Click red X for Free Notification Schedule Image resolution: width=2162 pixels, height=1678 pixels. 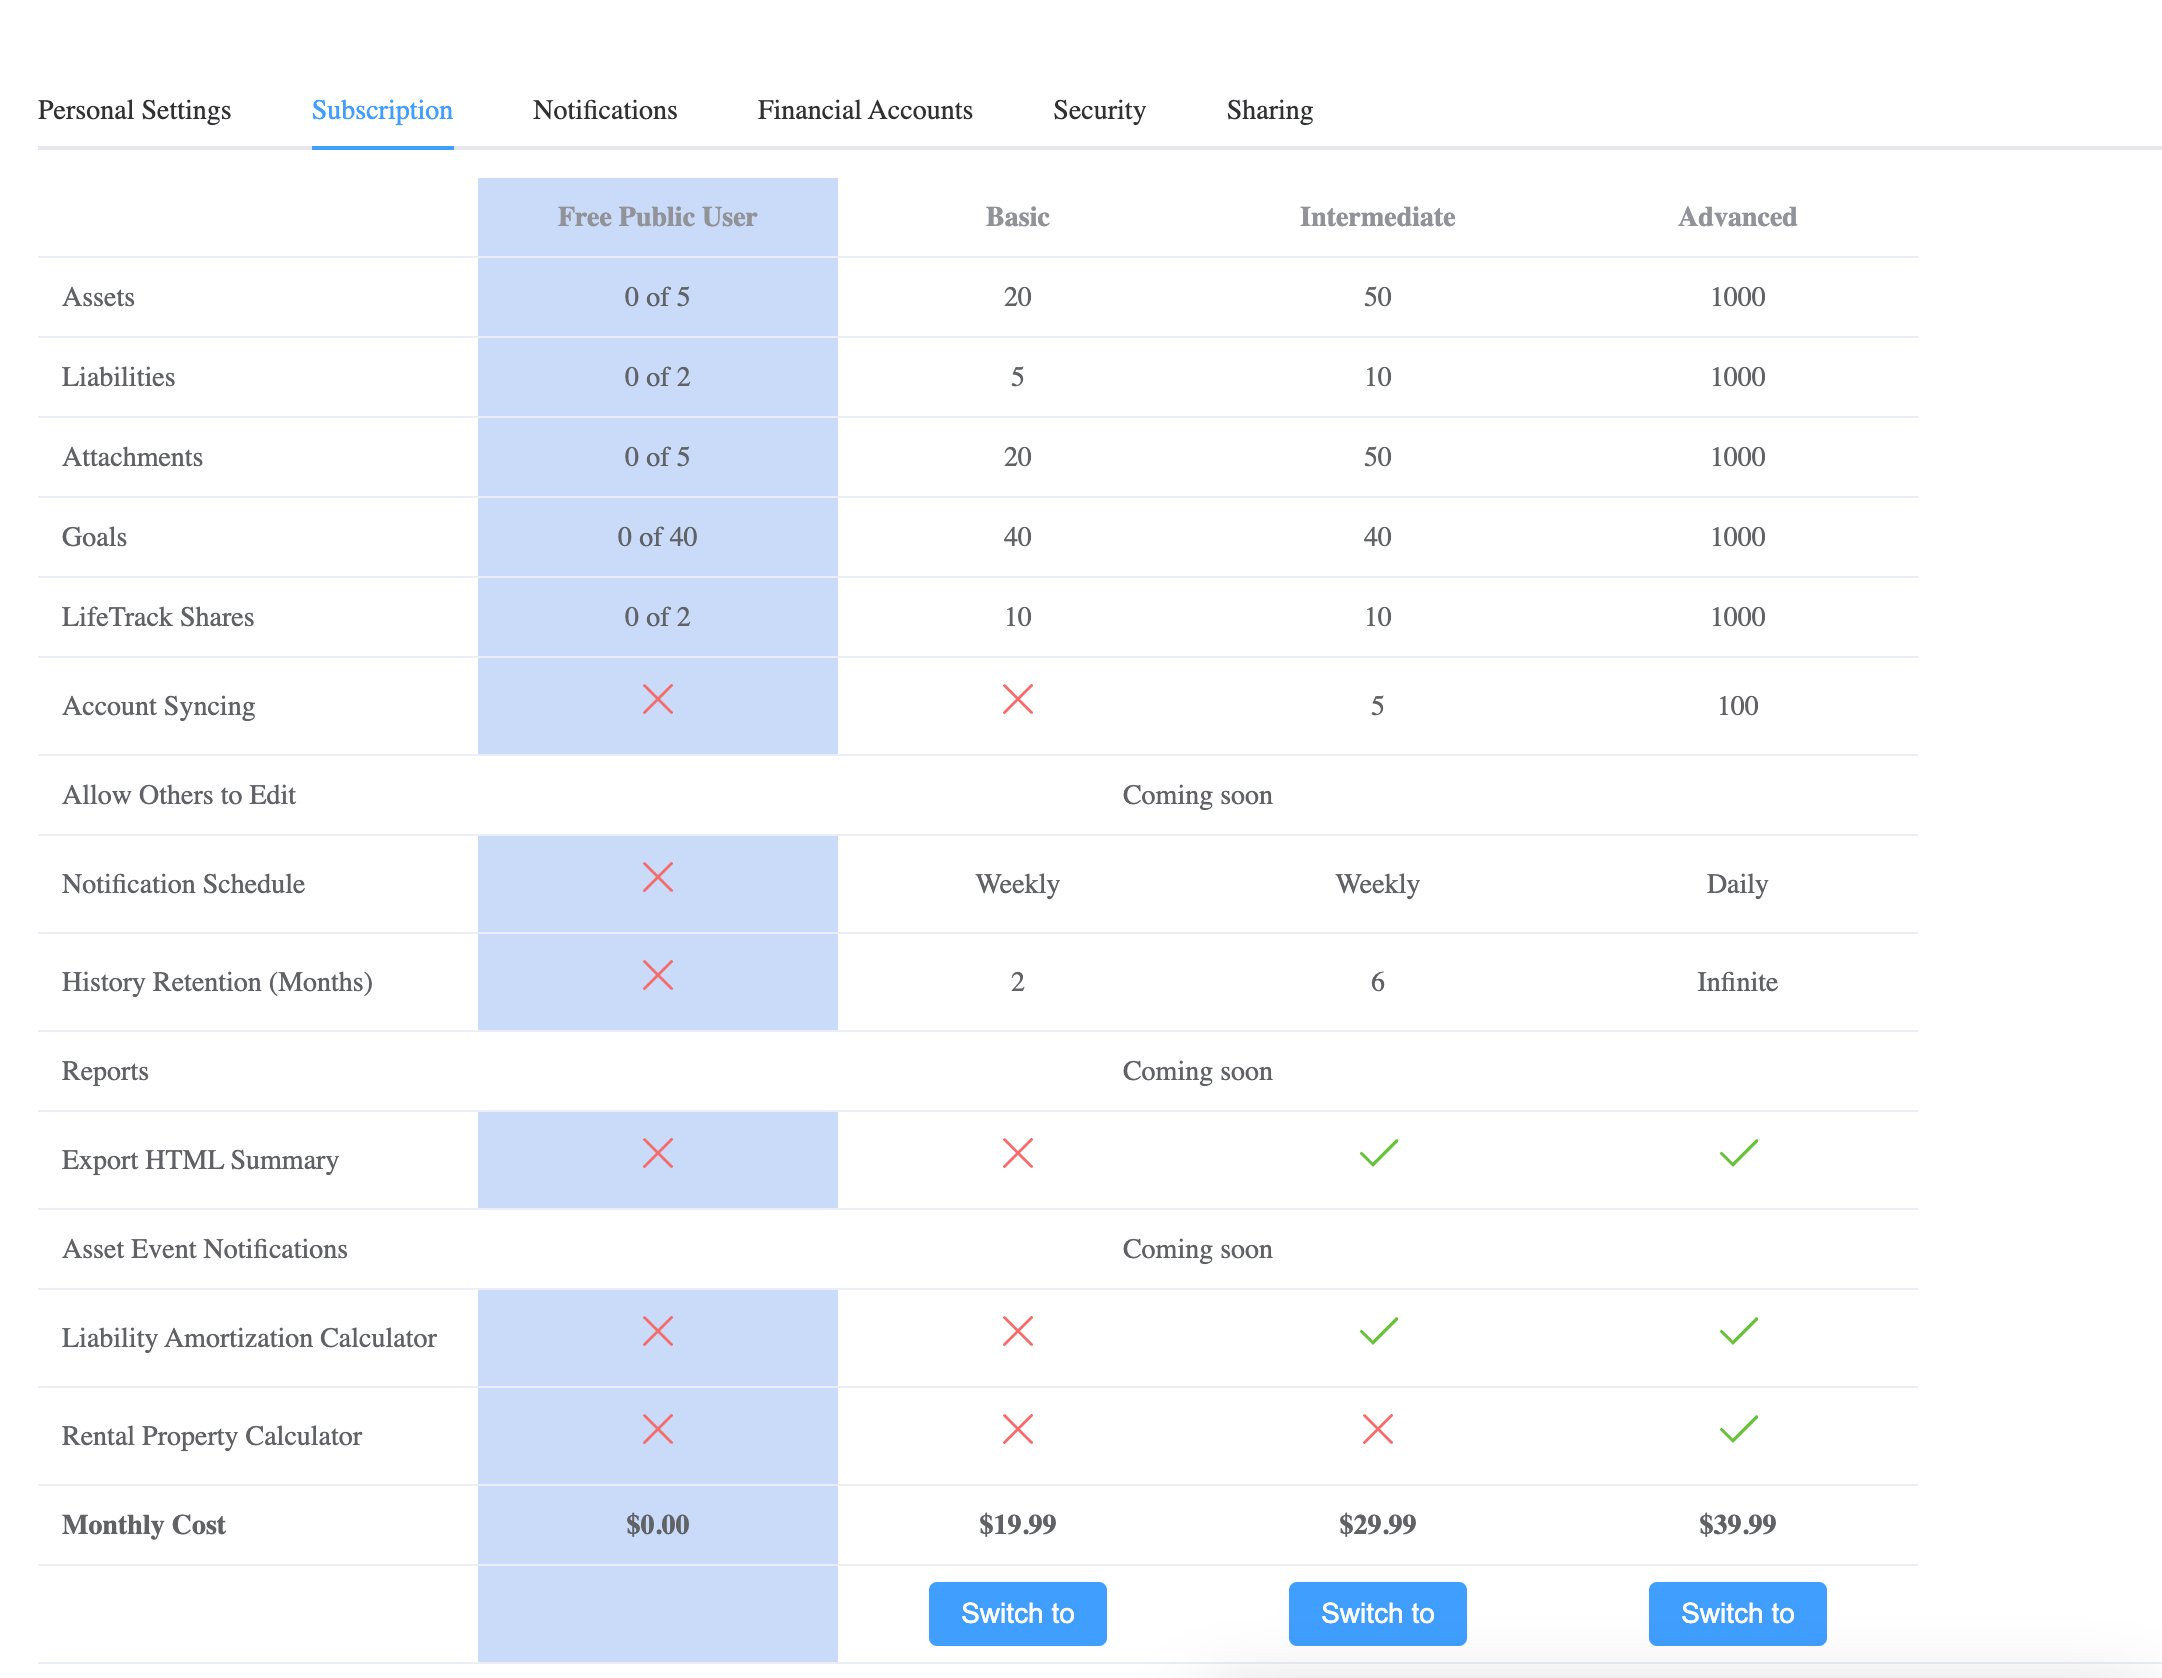(x=657, y=877)
